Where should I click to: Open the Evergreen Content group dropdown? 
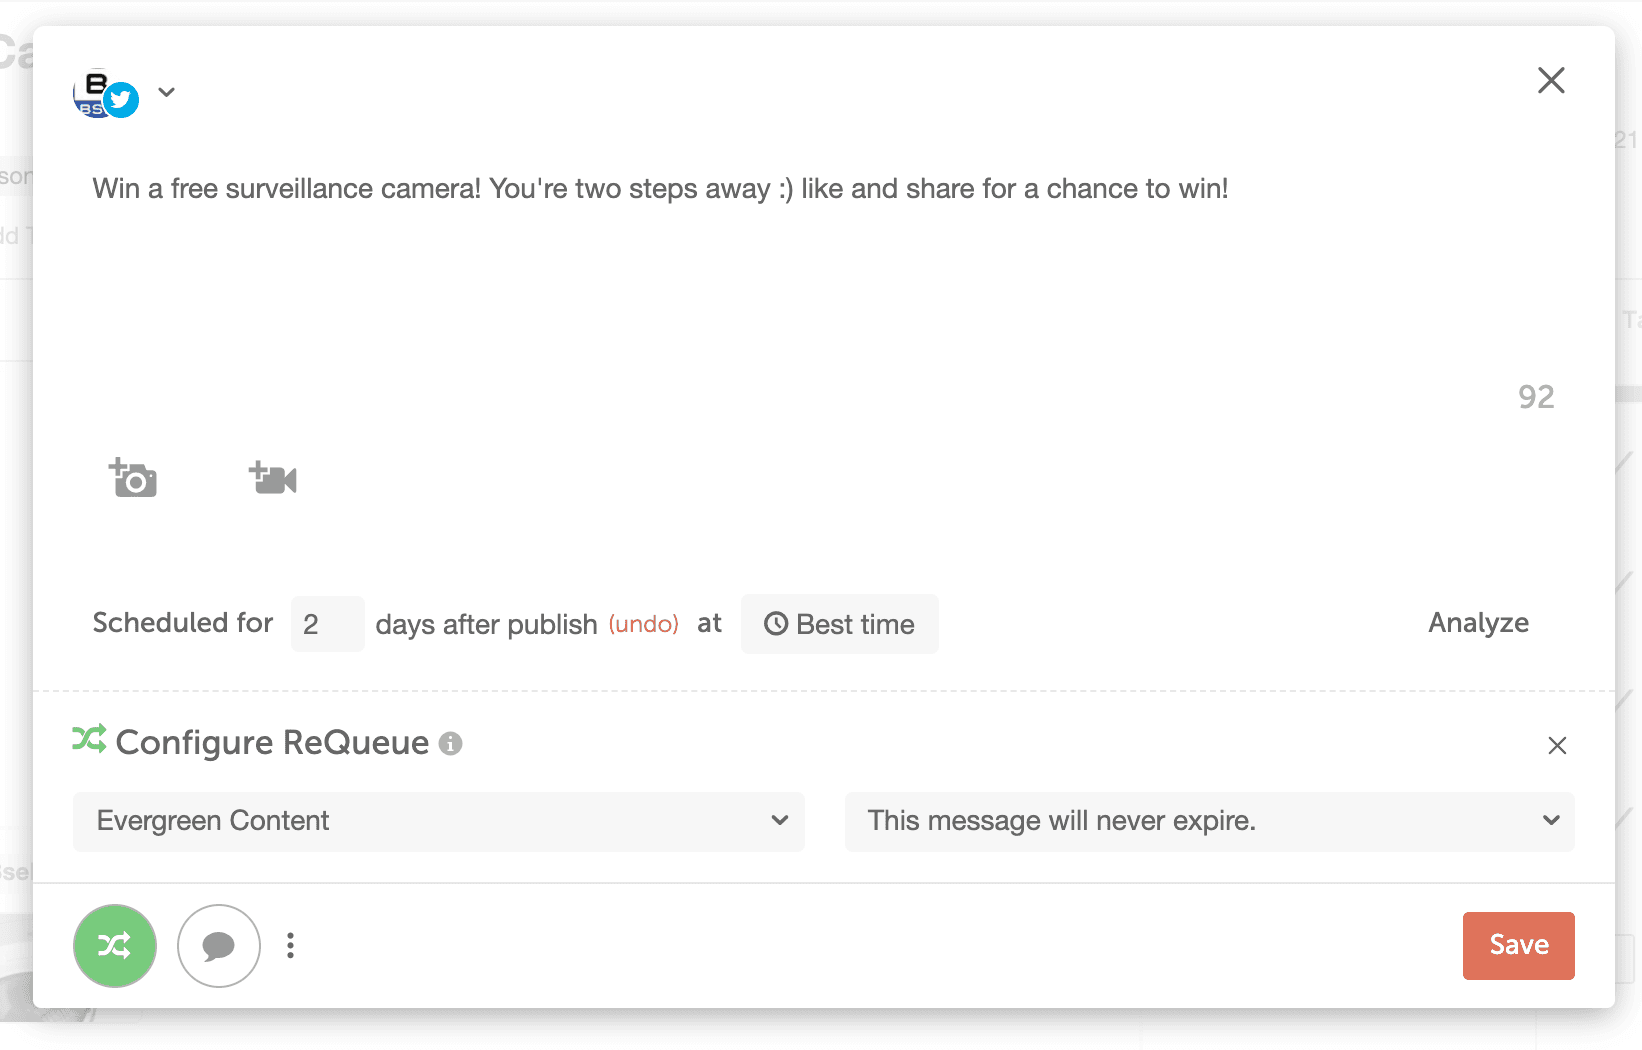[x=438, y=821]
